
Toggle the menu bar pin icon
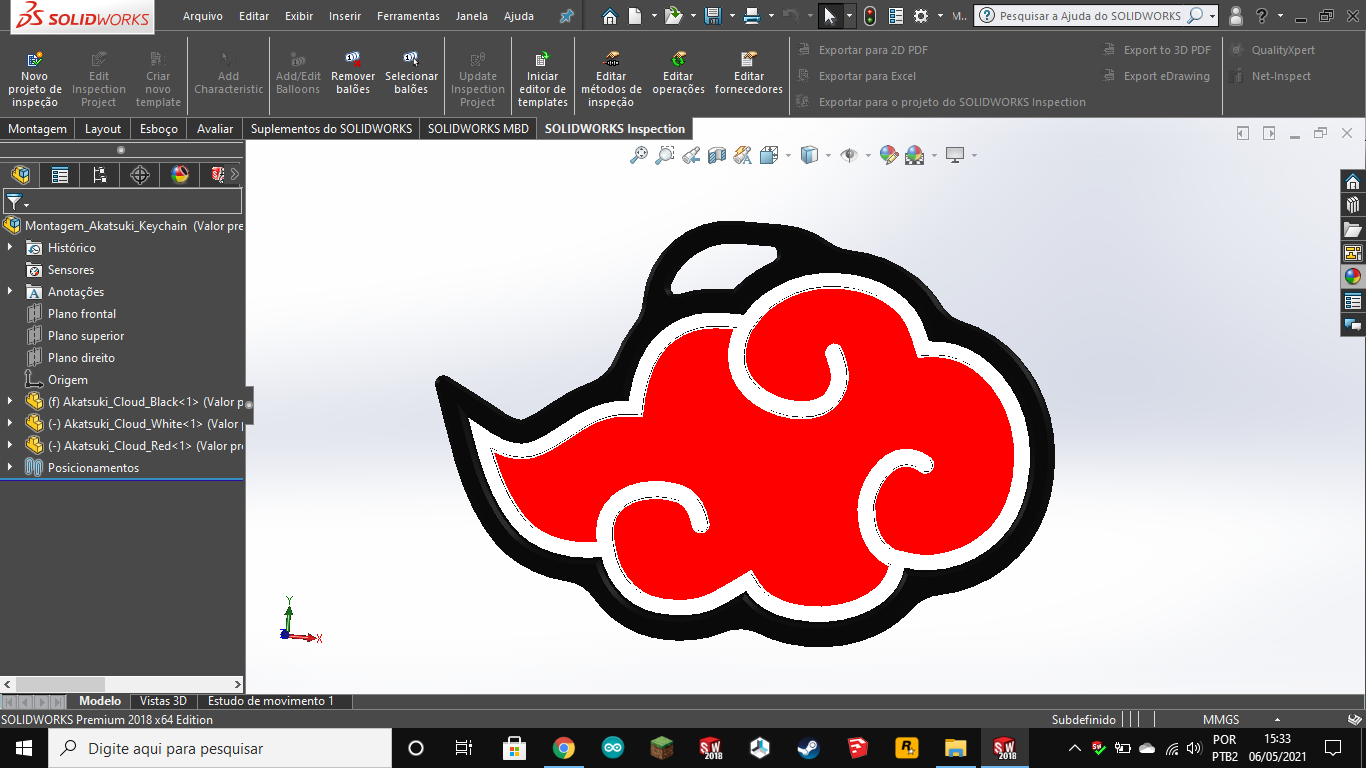point(567,16)
